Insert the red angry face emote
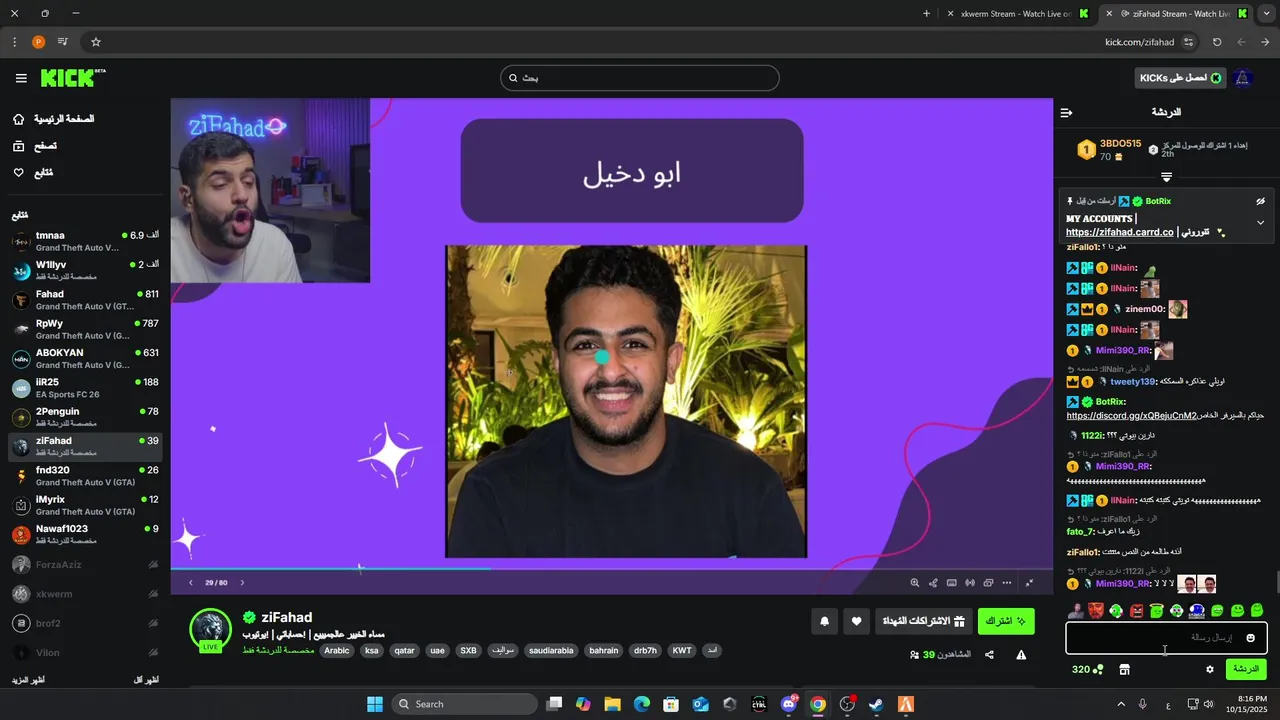Image resolution: width=1280 pixels, height=720 pixels. tap(1136, 610)
